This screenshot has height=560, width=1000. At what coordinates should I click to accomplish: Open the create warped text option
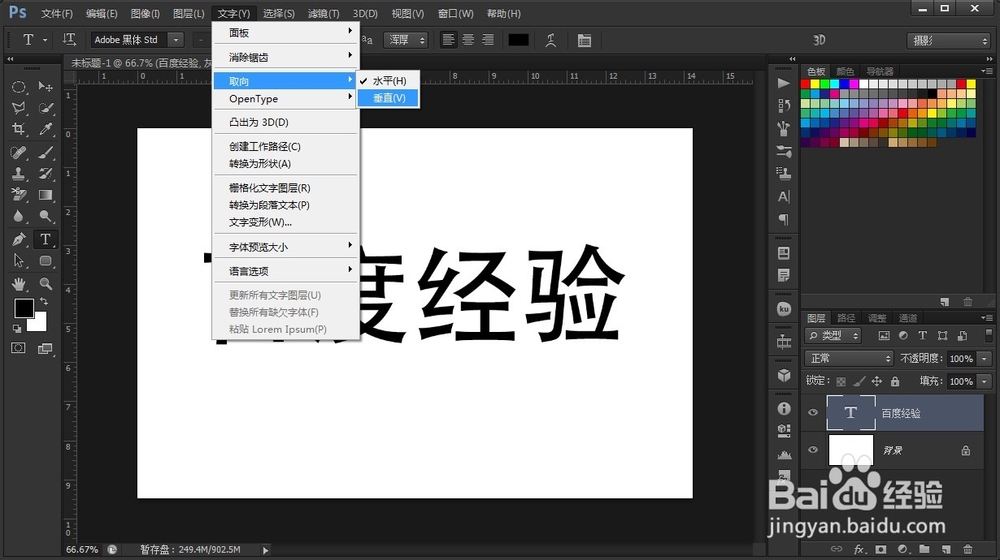pyautogui.click(x=551, y=40)
